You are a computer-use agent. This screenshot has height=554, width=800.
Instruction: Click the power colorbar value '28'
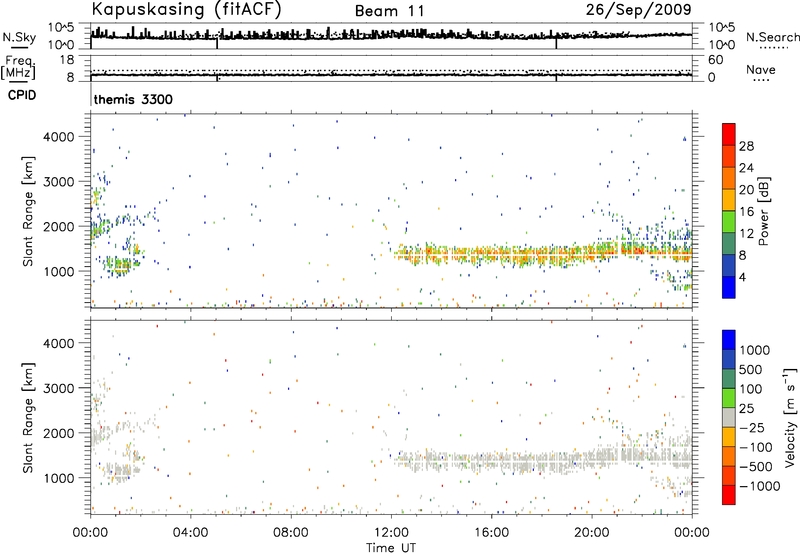746,146
